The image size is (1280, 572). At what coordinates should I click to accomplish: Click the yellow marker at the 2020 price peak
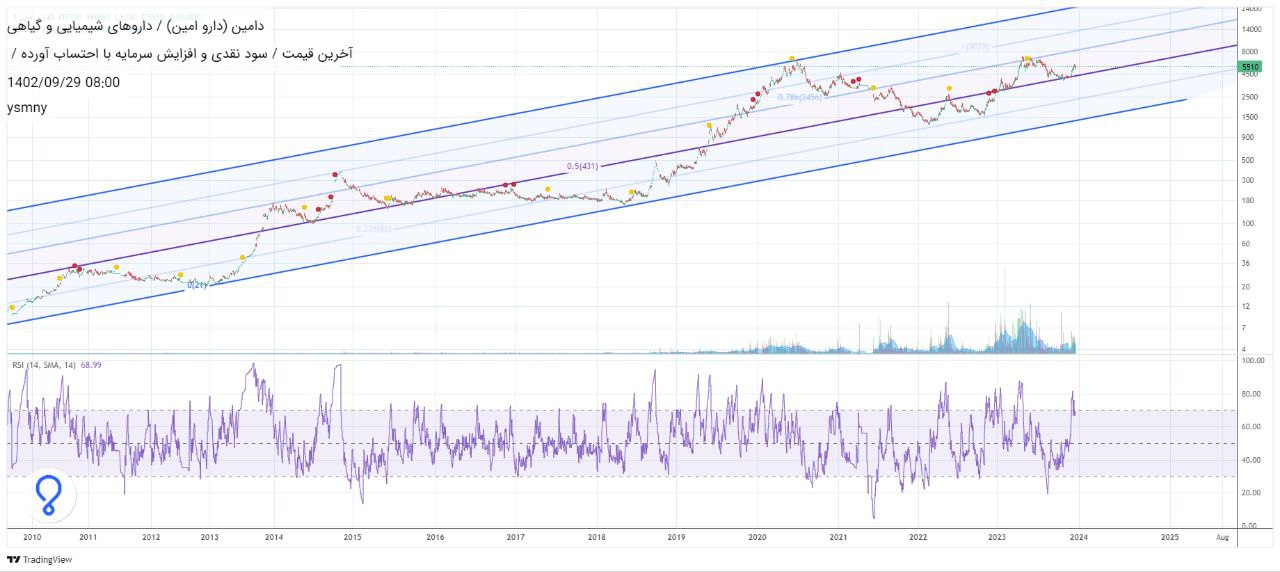(791, 59)
